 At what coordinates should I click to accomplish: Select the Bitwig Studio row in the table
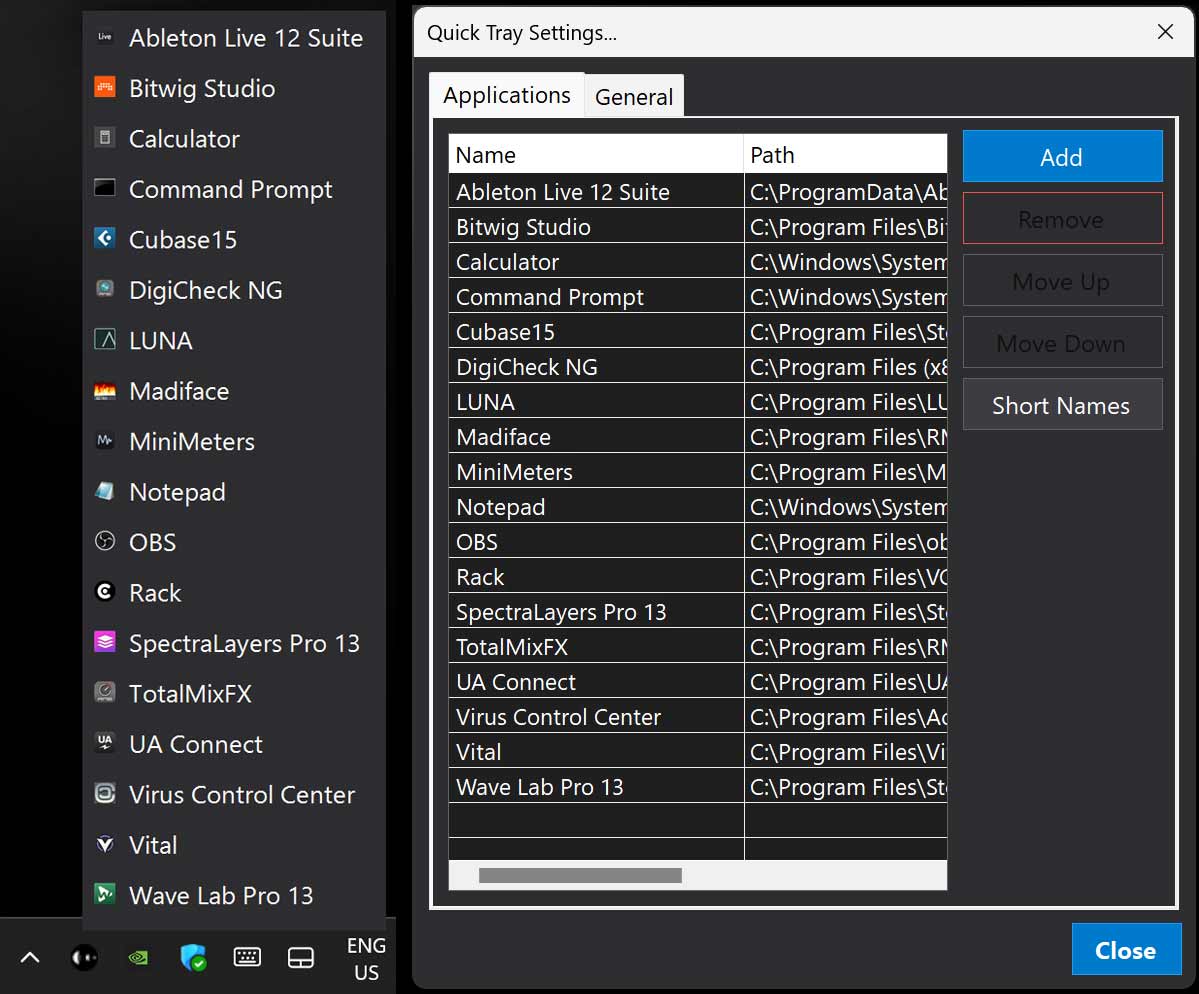[697, 226]
